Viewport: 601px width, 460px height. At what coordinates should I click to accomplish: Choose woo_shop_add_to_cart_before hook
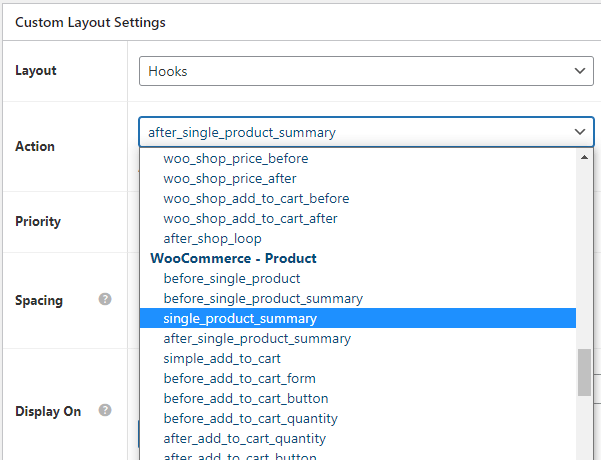[x=256, y=199]
